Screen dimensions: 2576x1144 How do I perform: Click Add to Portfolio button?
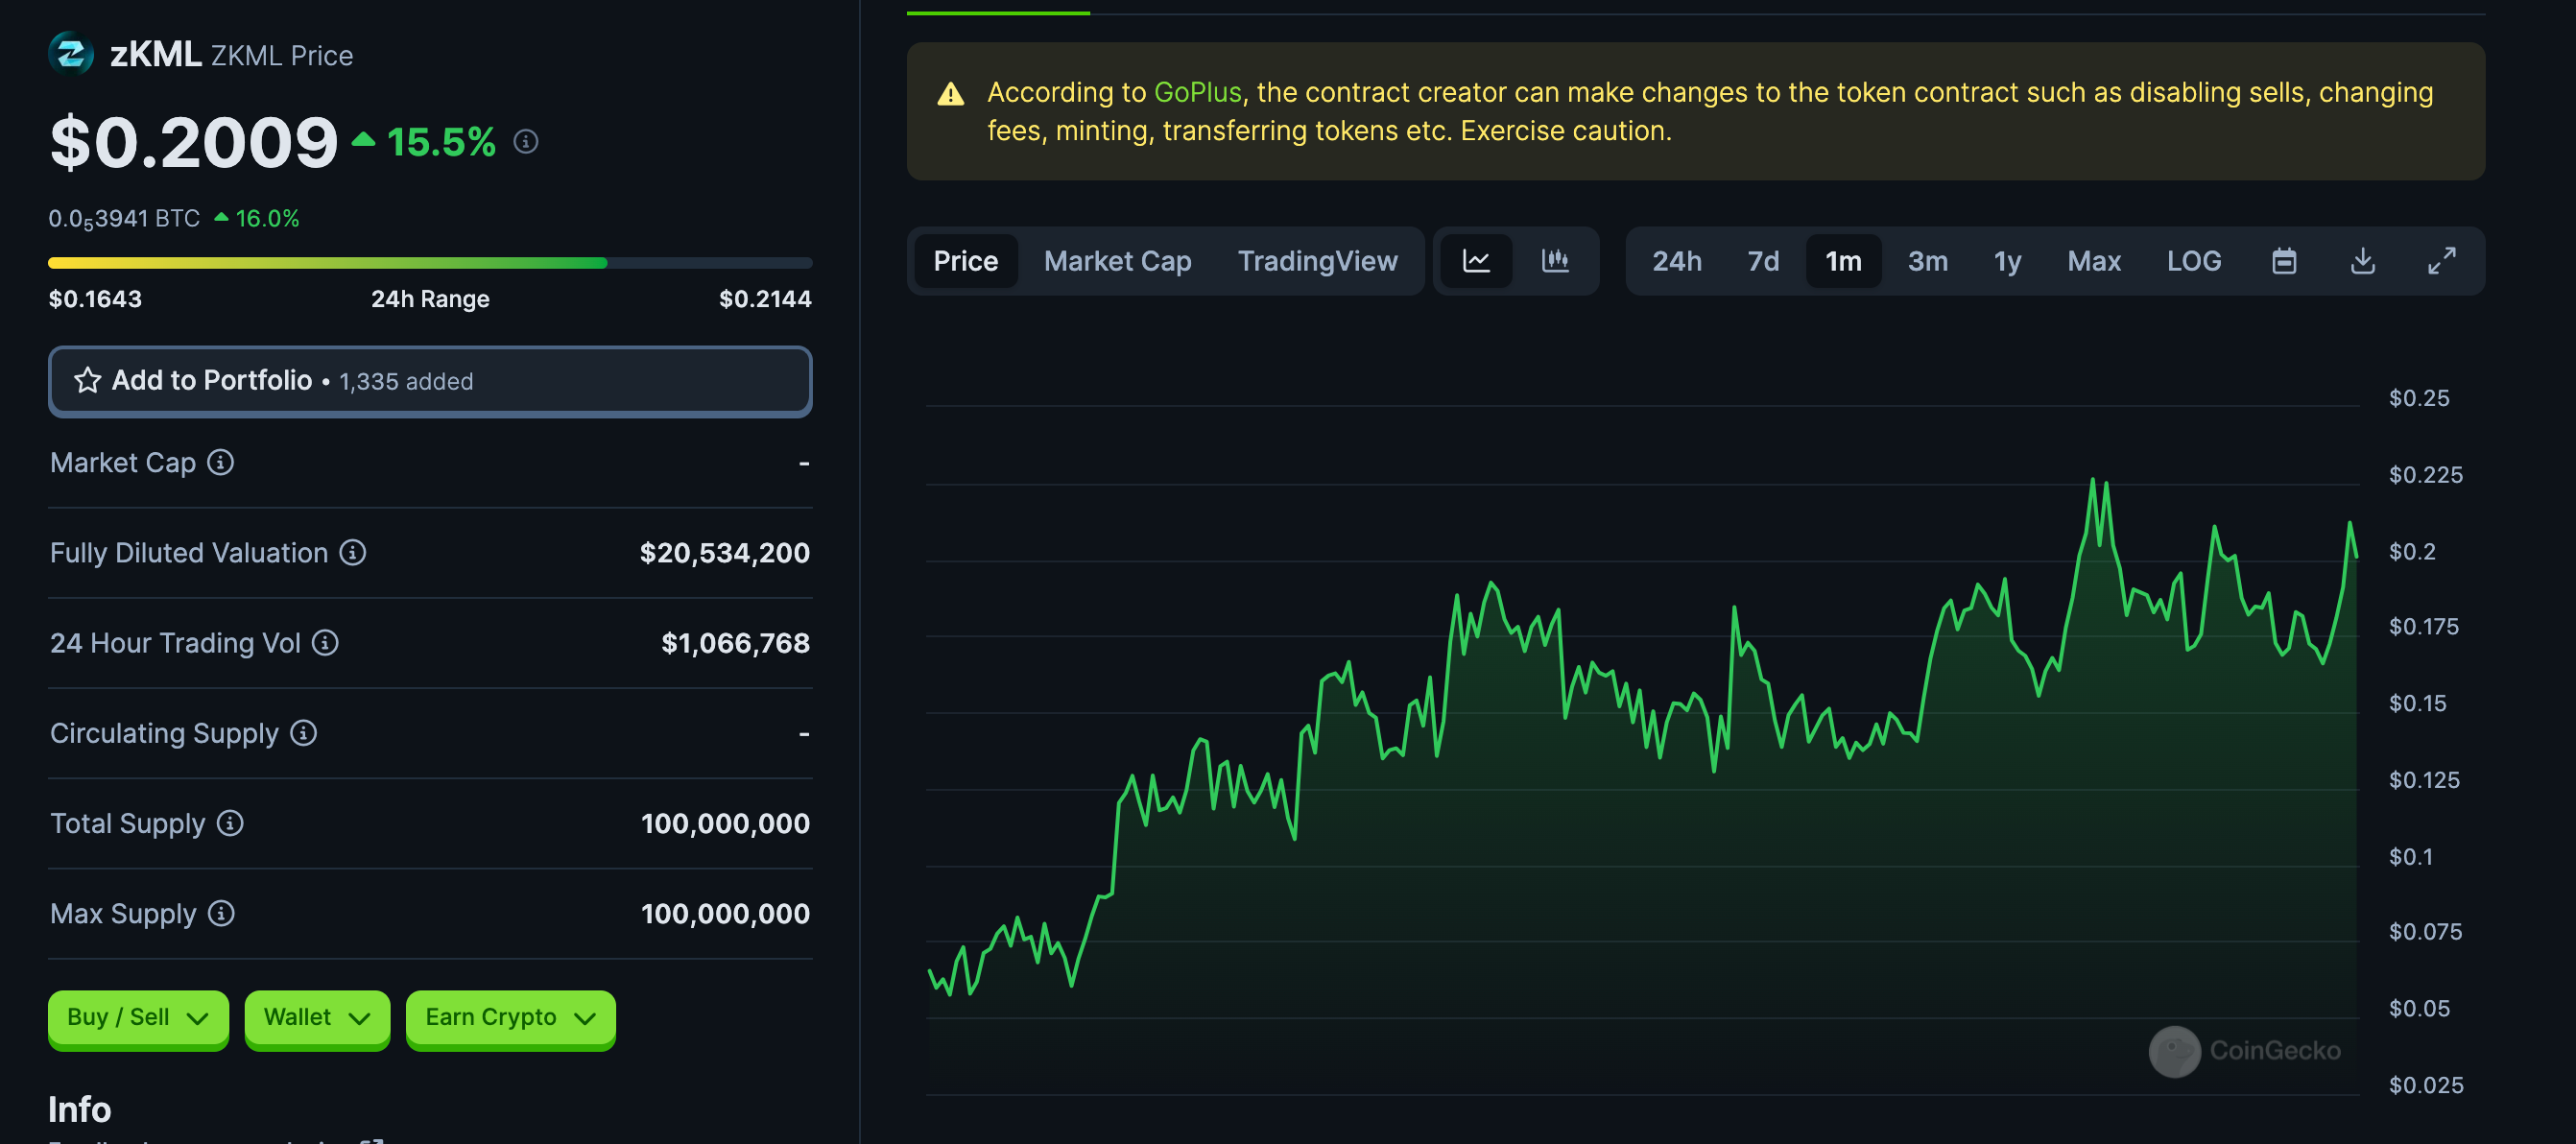point(430,381)
